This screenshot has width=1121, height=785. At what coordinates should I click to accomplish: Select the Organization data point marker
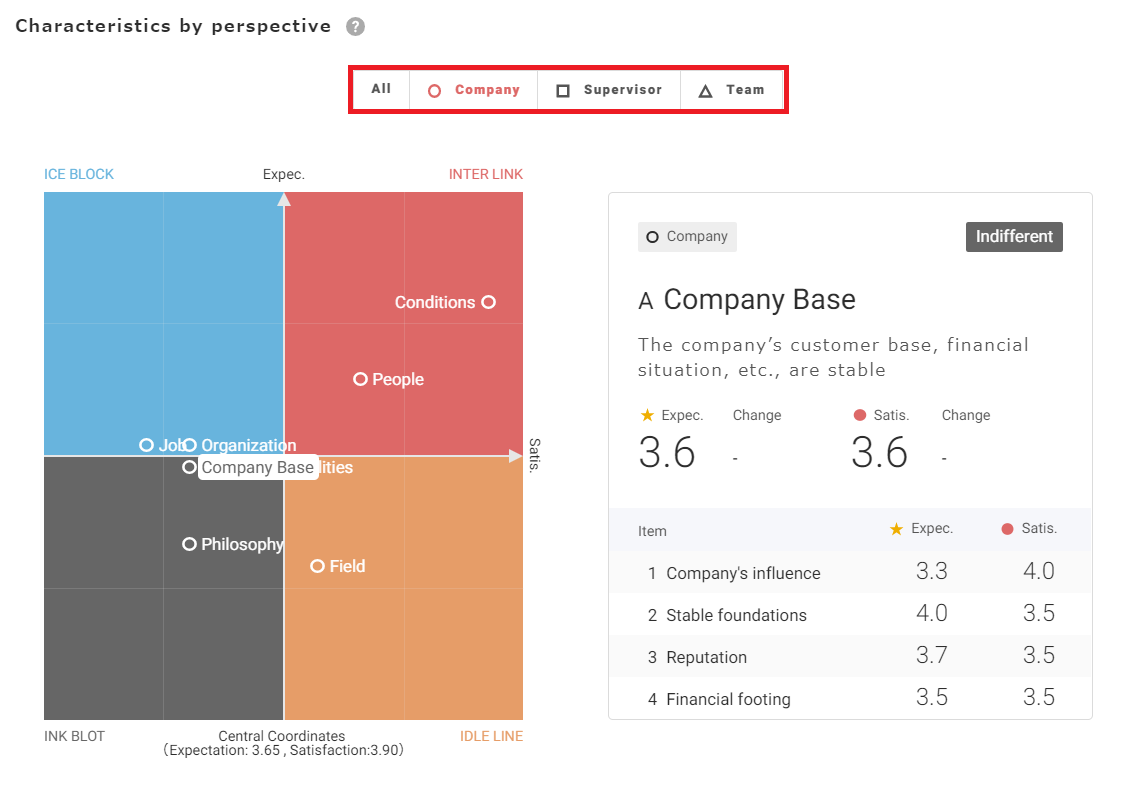click(x=190, y=445)
